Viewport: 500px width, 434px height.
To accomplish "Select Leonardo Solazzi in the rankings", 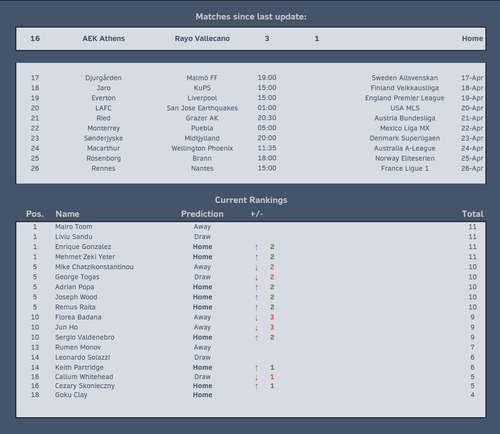I will click(82, 357).
